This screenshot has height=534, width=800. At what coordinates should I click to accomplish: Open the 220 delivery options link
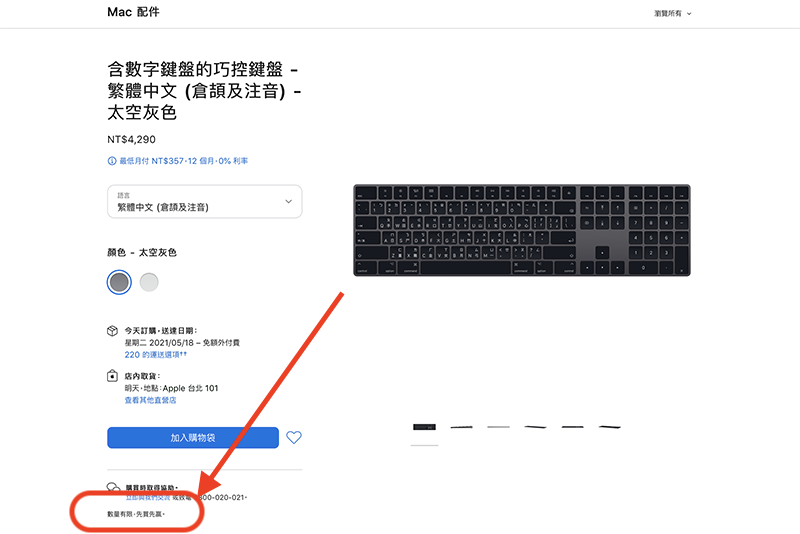[156, 354]
